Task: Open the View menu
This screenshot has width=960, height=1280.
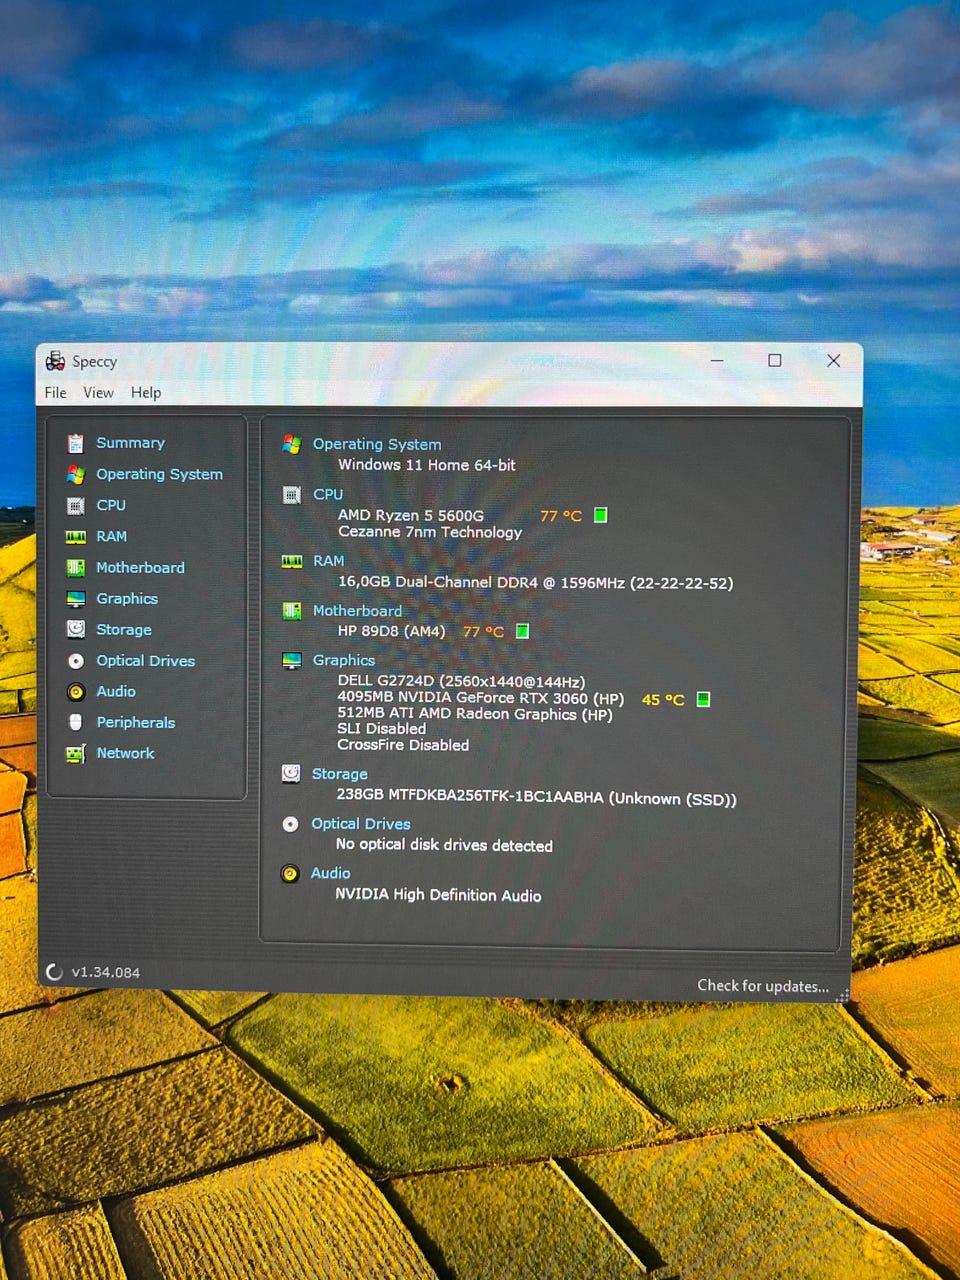Action: (x=98, y=392)
